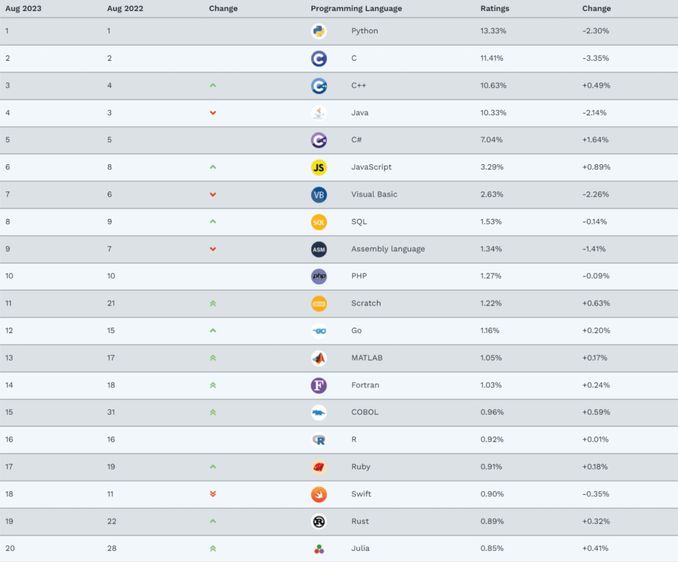Viewport: 678px width, 562px height.
Task: Click the Programming Language column header
Action: [x=356, y=9]
